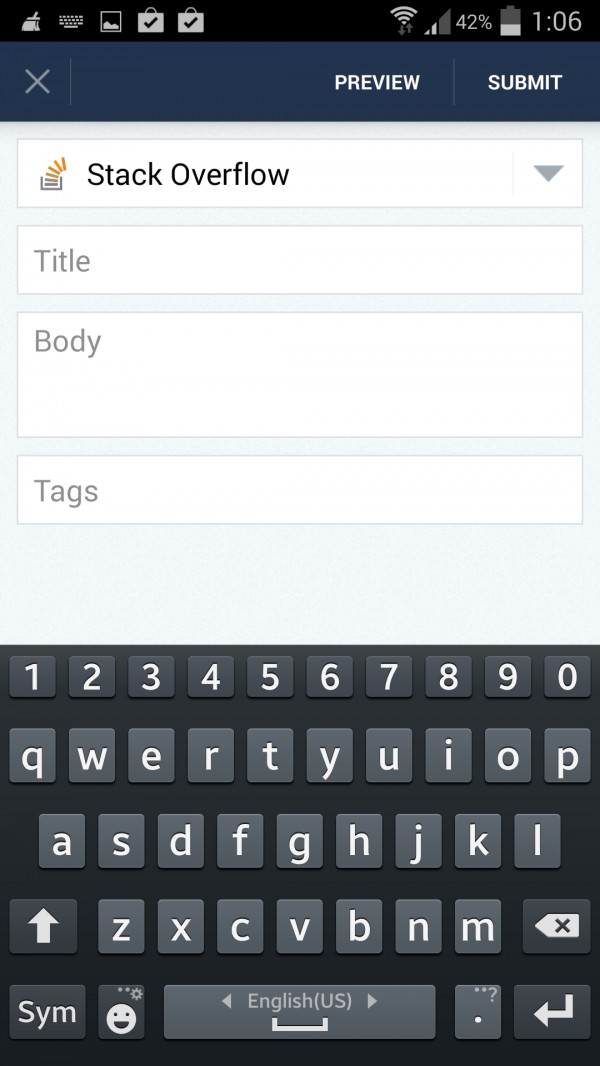600x1066 pixels.
Task: Switch language with the right arrow on the space bar
Action: click(x=371, y=1001)
